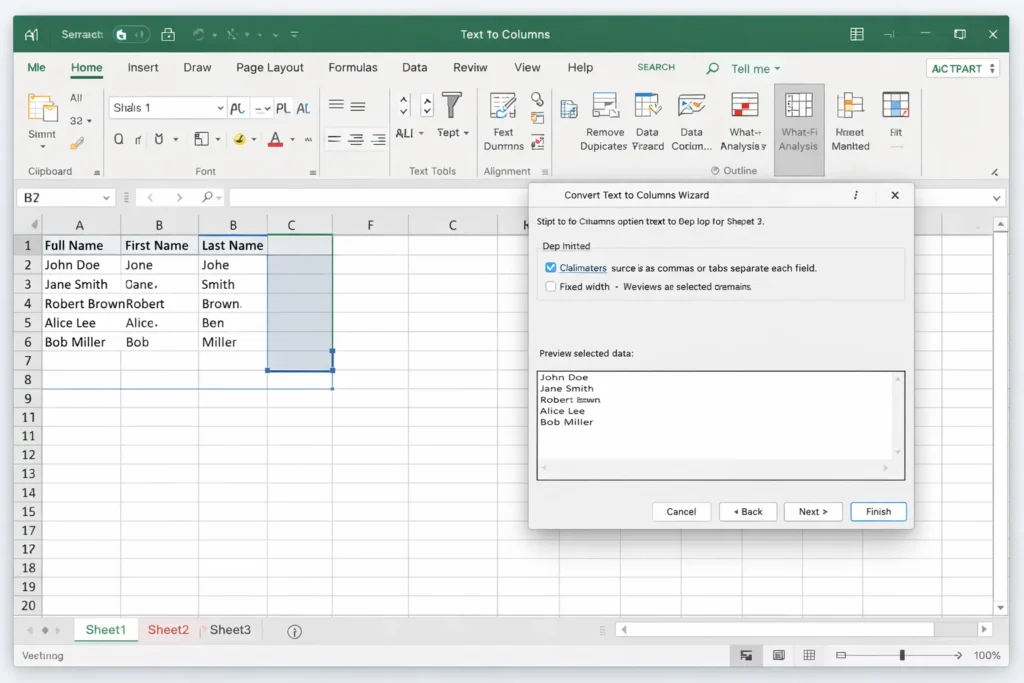Check the Fixed width option
This screenshot has height=683, width=1024.
tap(550, 287)
